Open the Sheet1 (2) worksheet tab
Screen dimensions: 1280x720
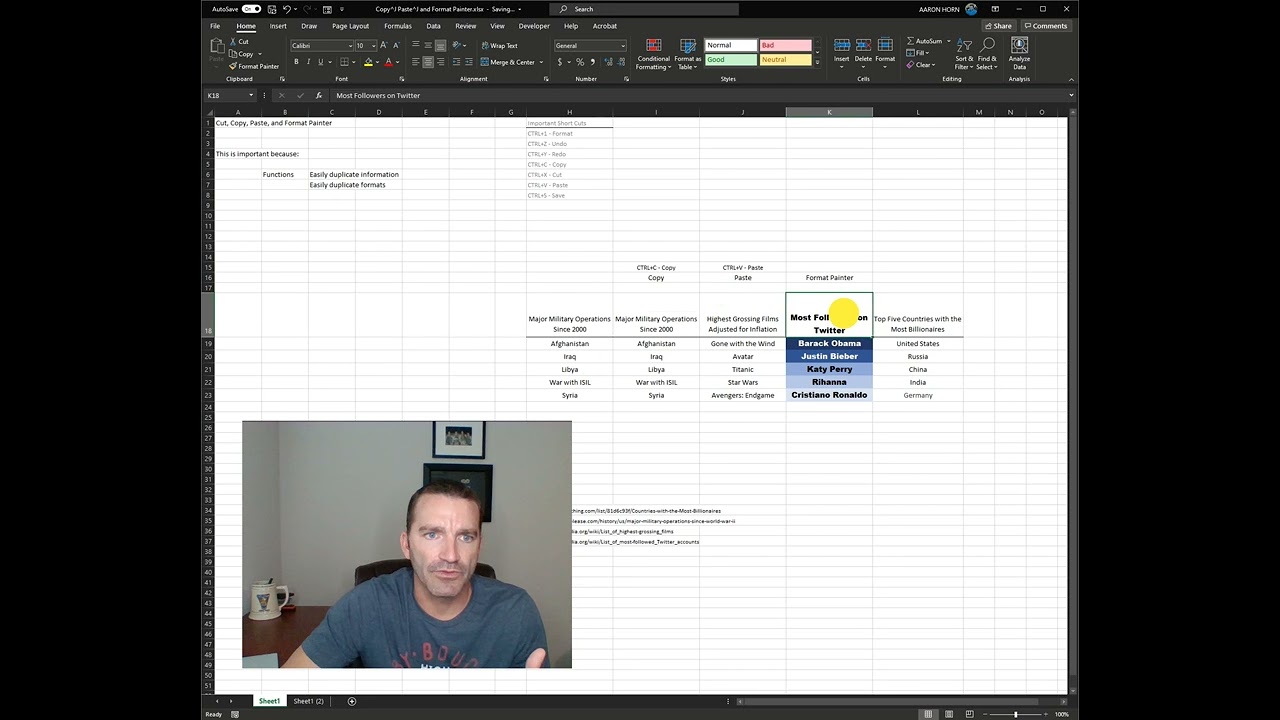point(308,701)
